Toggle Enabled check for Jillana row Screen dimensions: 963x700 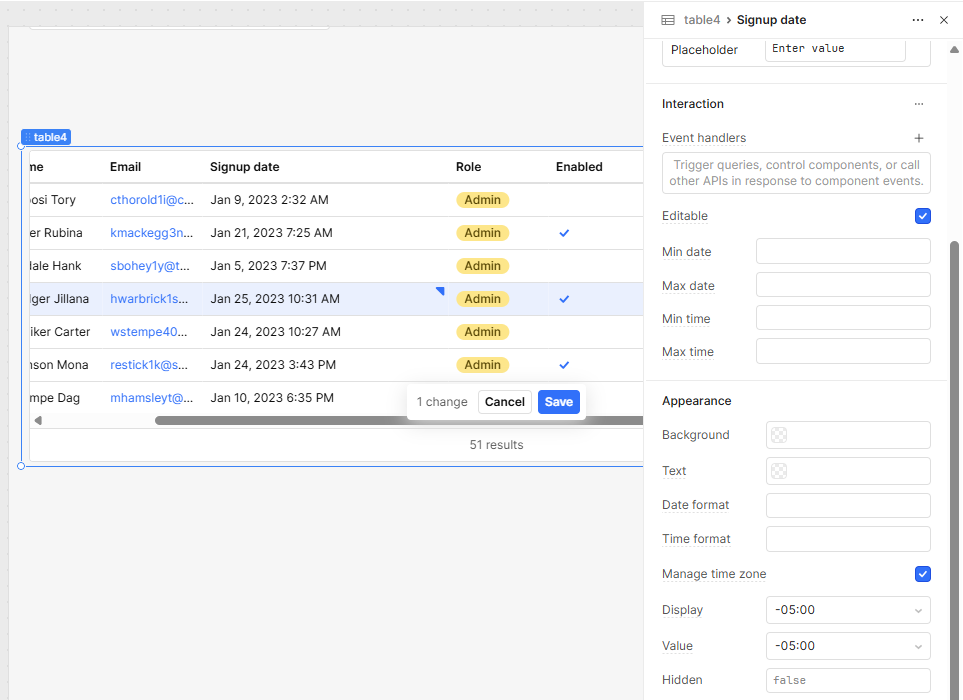tap(564, 299)
